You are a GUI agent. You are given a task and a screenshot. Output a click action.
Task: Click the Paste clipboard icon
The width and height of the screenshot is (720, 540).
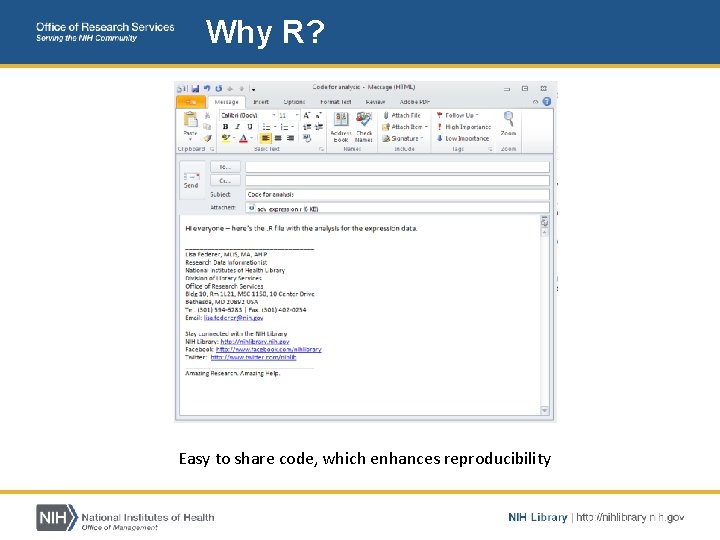point(190,120)
